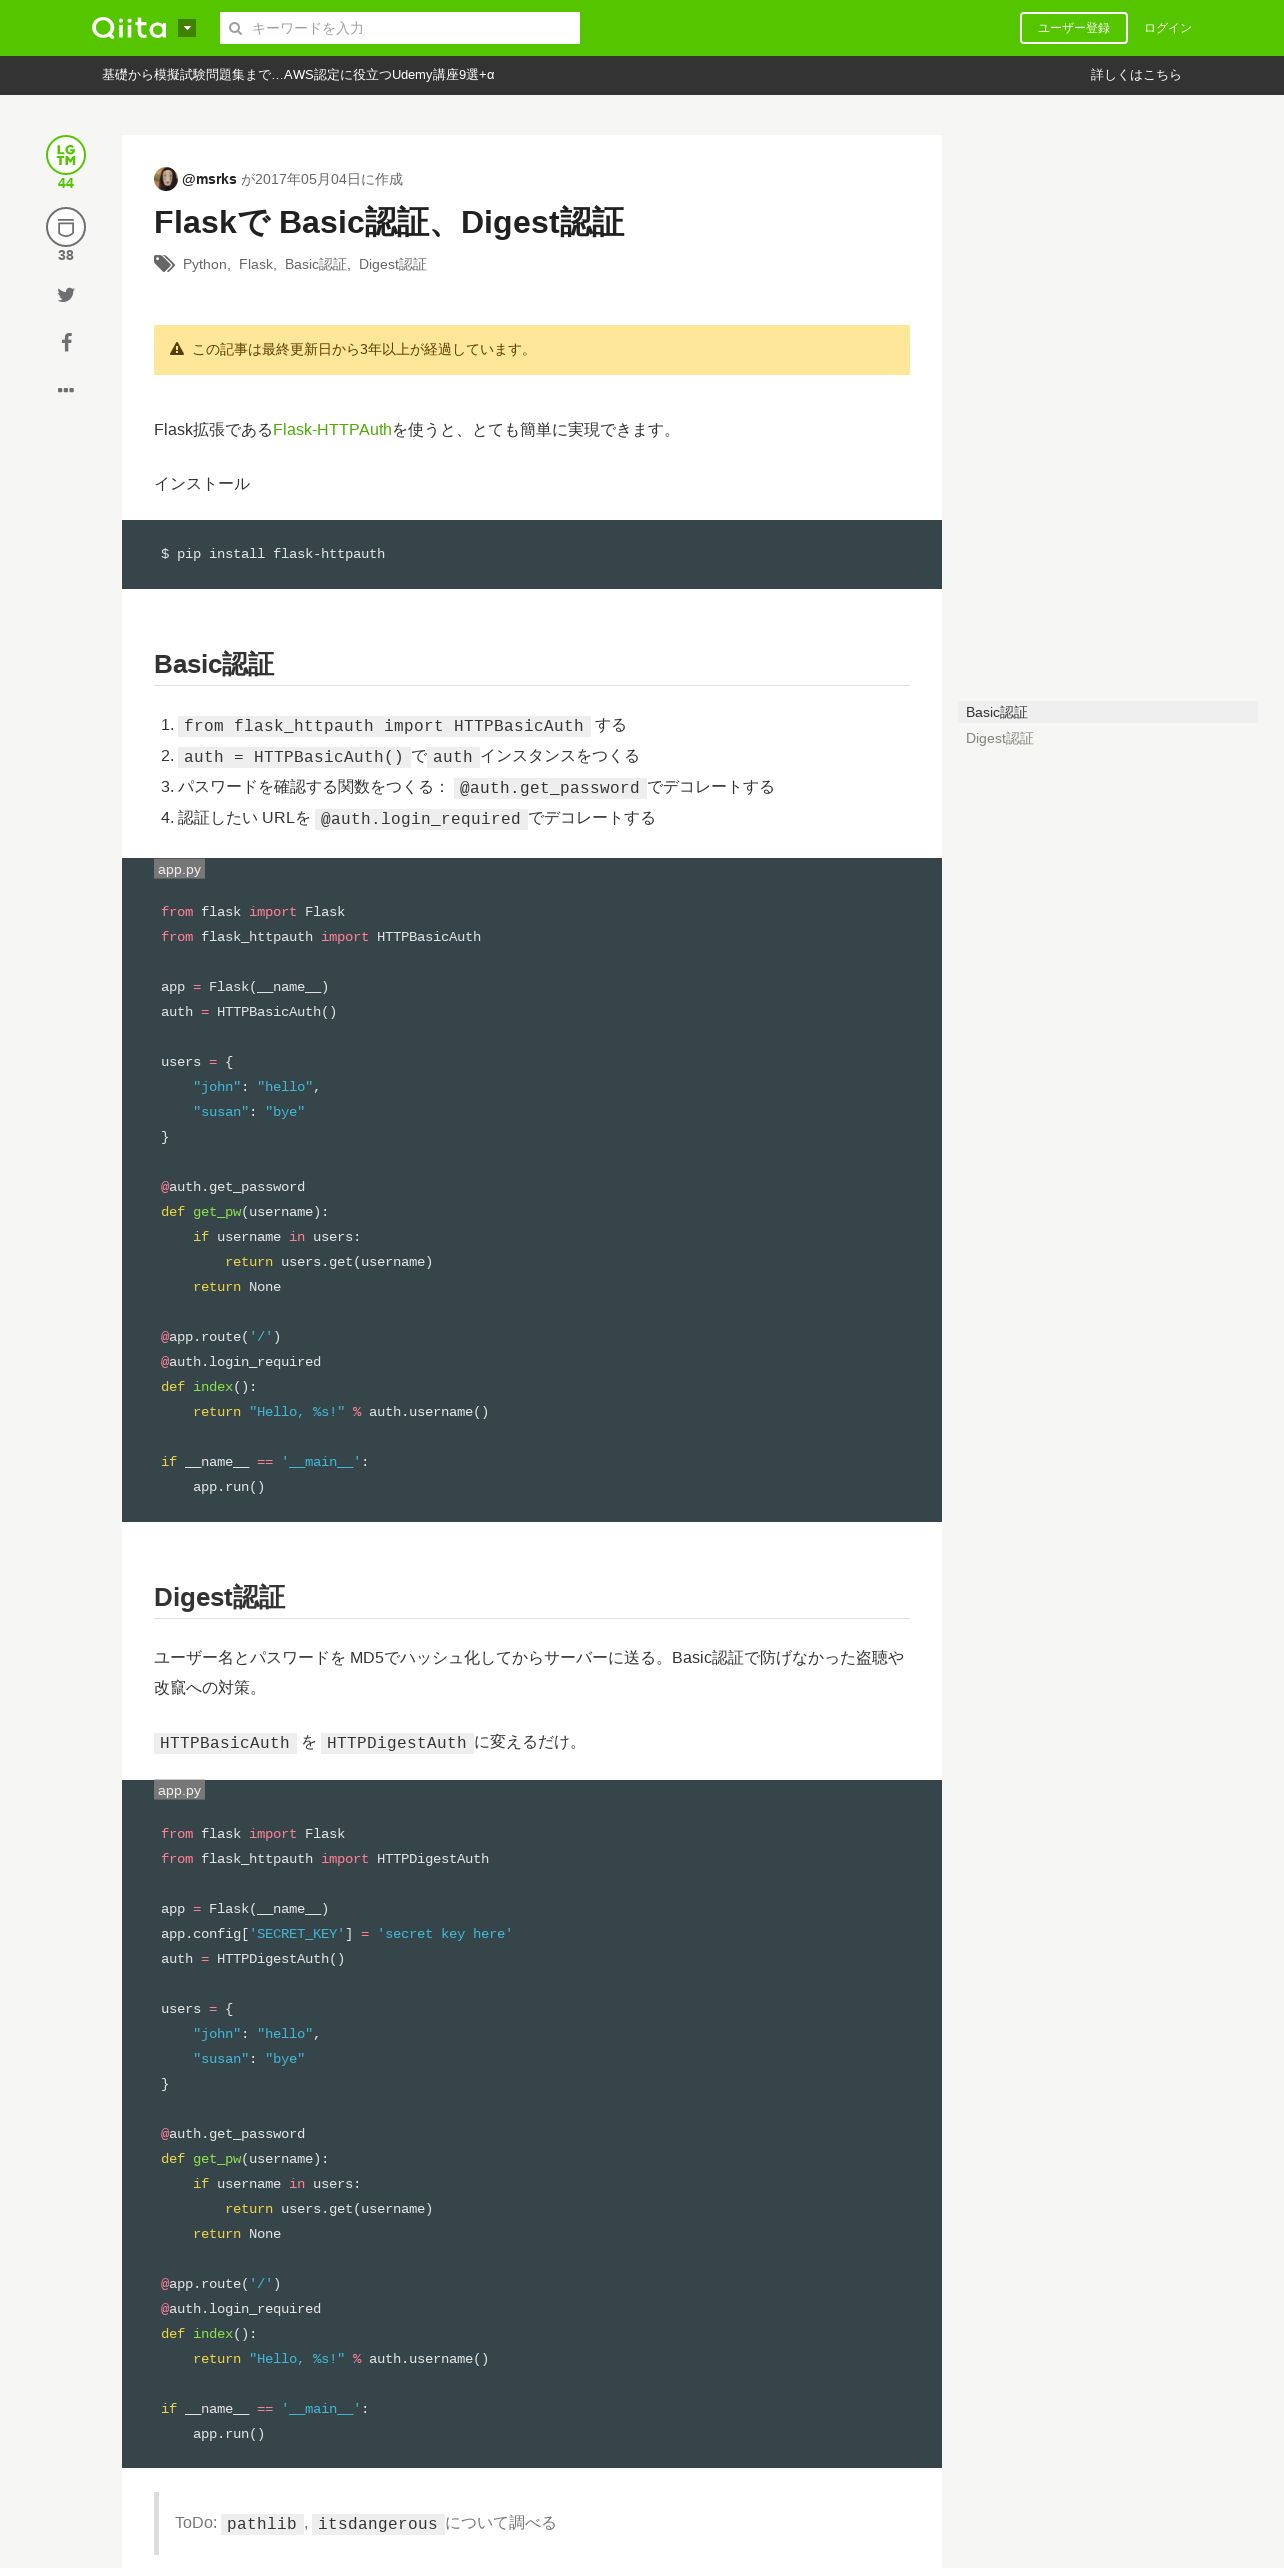Image resolution: width=1284 pixels, height=2568 pixels.
Task: Open the Flask-HTTPAuth link
Action: click(332, 430)
